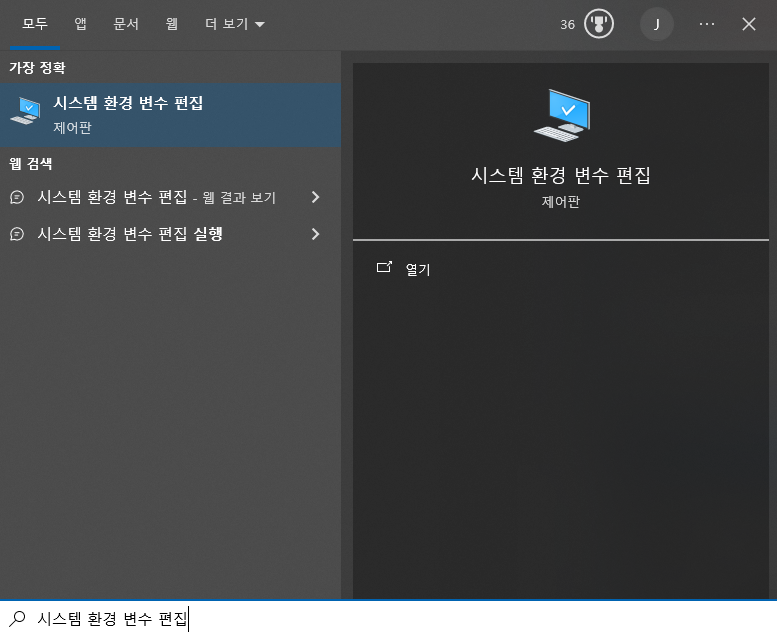Viewport: 777px width, 637px height.
Task: Click the 열기 button in preview pane
Action: 418,269
